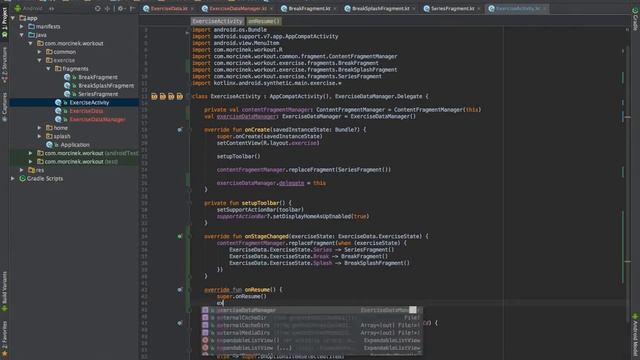Click override gutter marker beside onCreate

point(180,130)
